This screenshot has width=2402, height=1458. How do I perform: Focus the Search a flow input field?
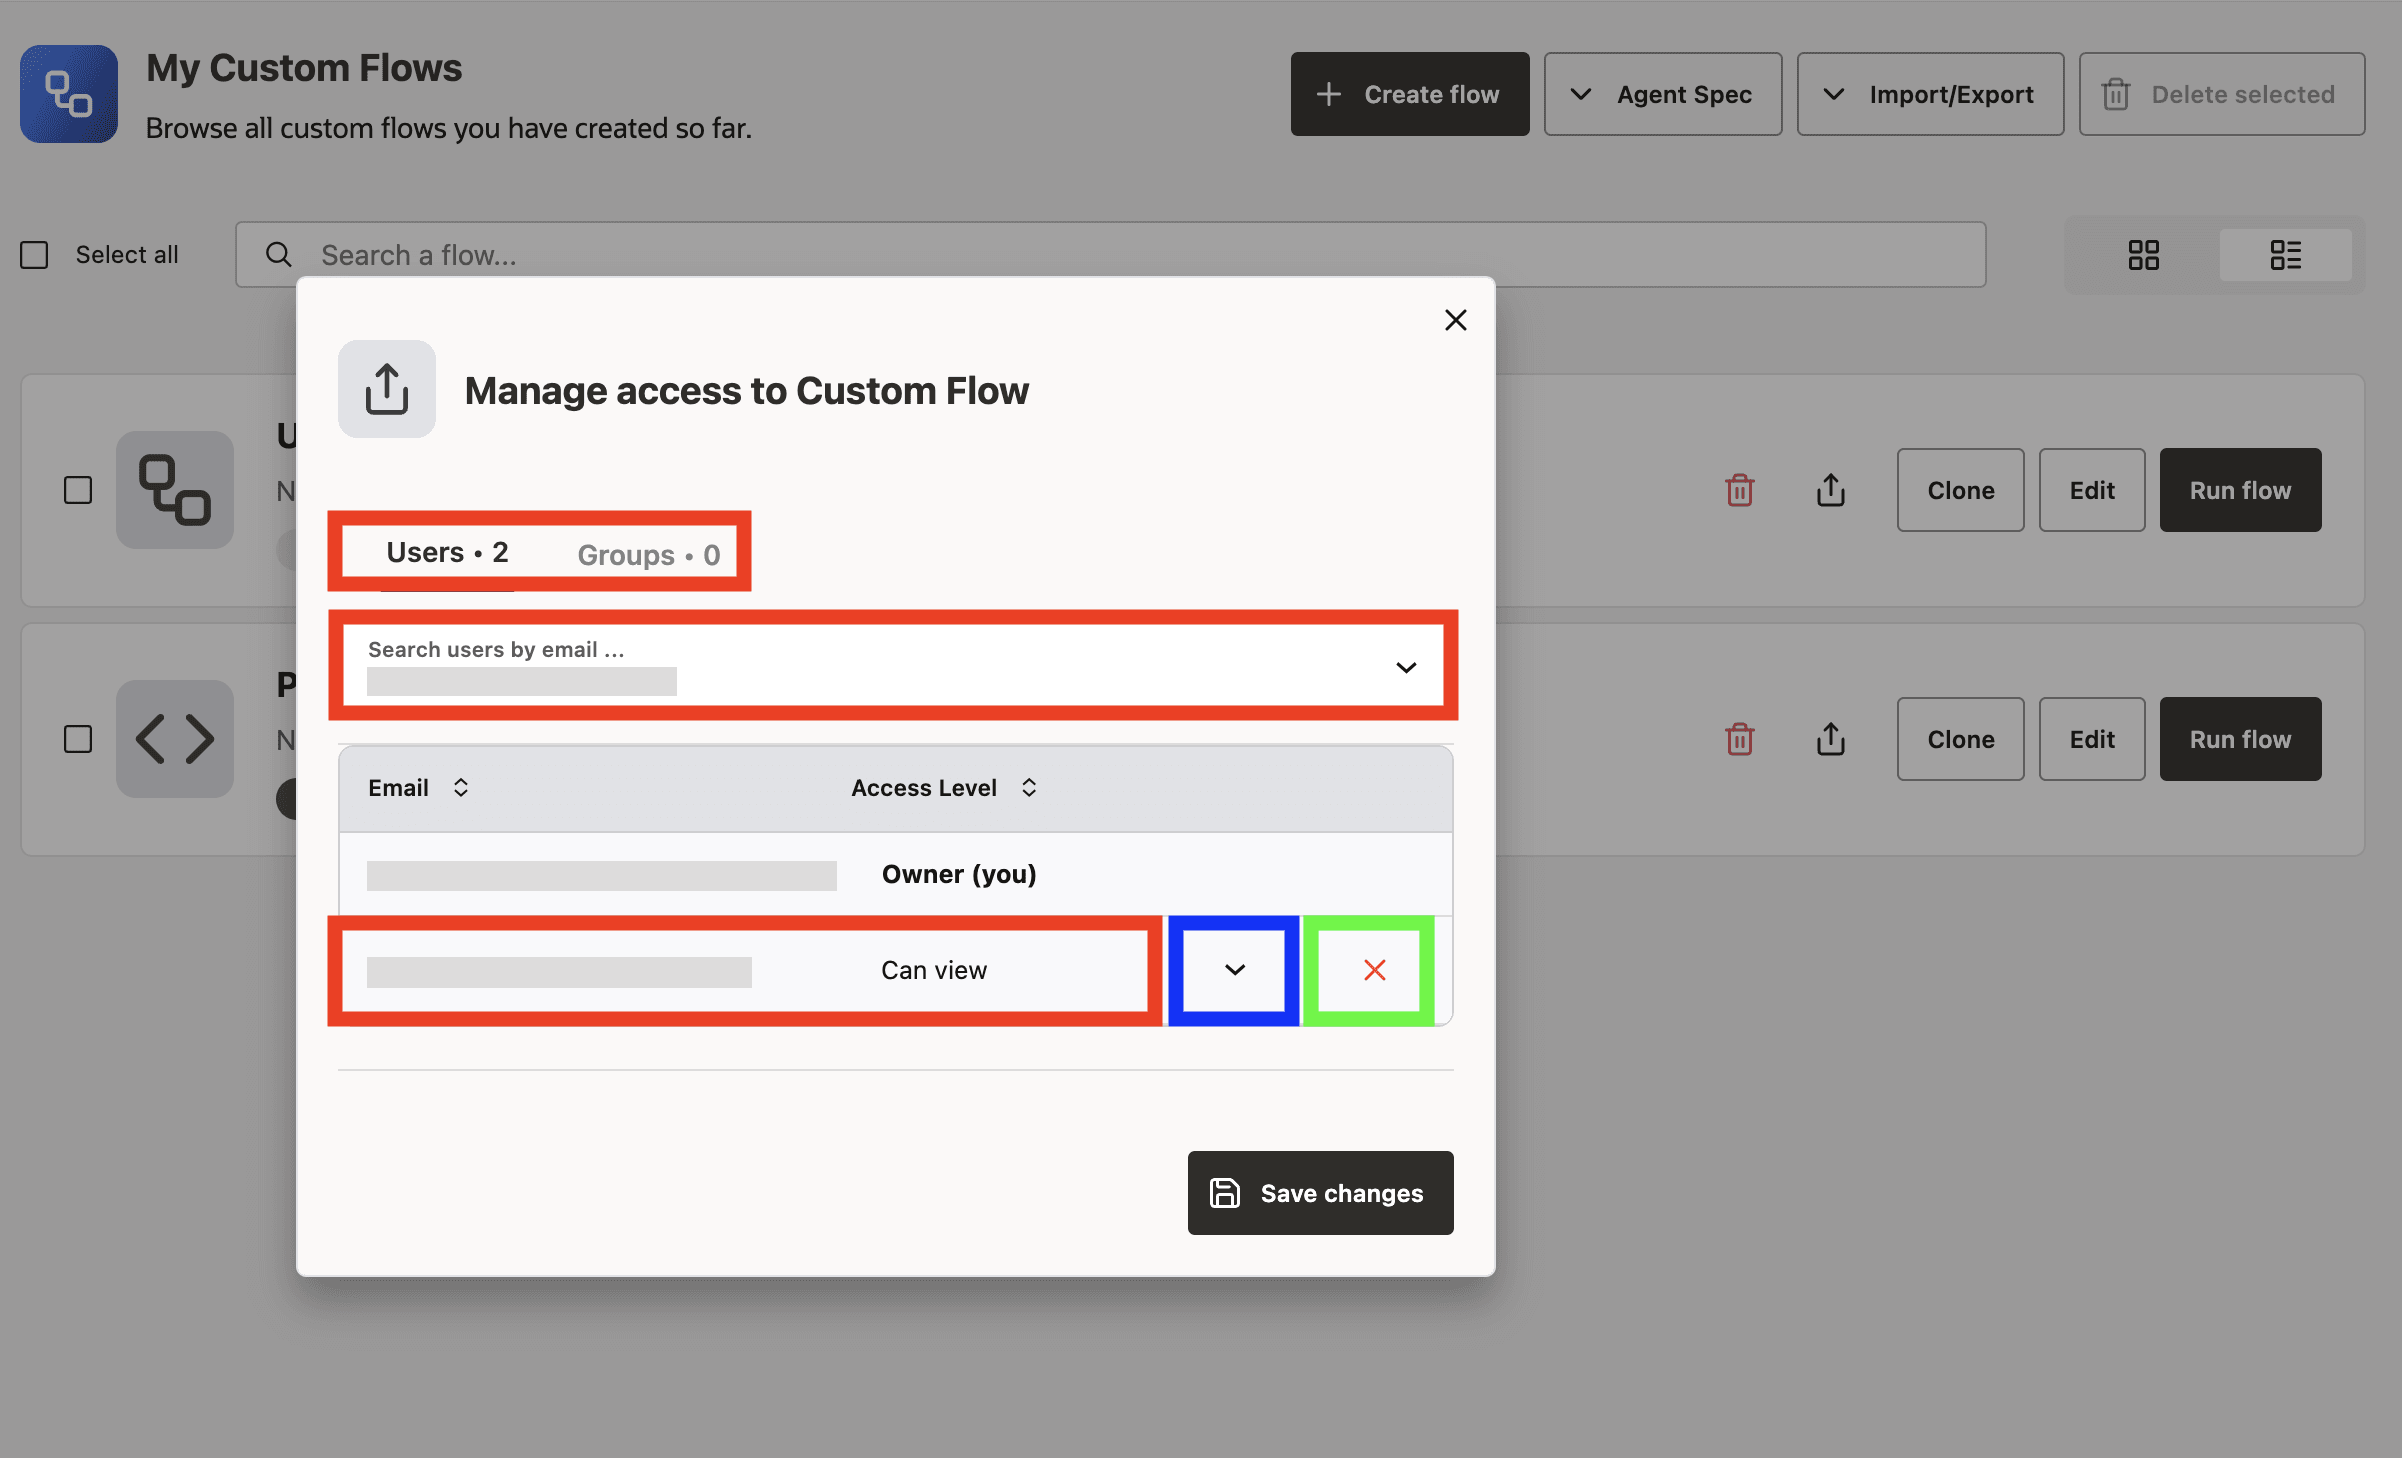pos(1110,255)
